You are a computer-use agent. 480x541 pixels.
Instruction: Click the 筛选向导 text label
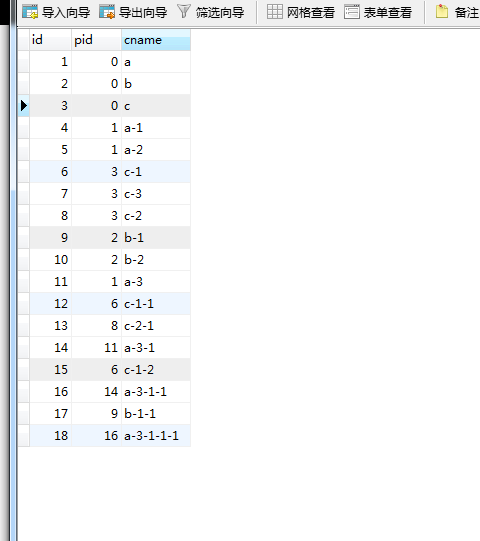(220, 13)
